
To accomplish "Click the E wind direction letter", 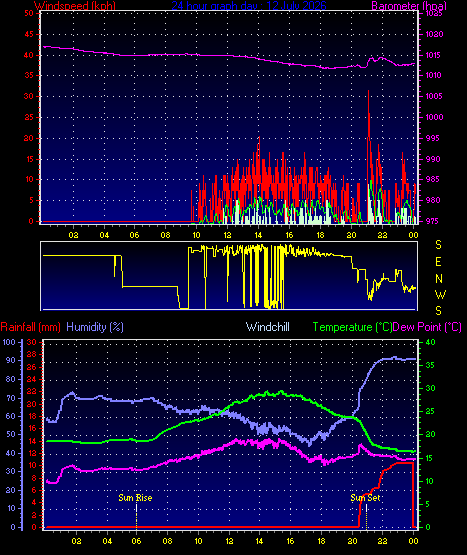I will pyautogui.click(x=438, y=262).
